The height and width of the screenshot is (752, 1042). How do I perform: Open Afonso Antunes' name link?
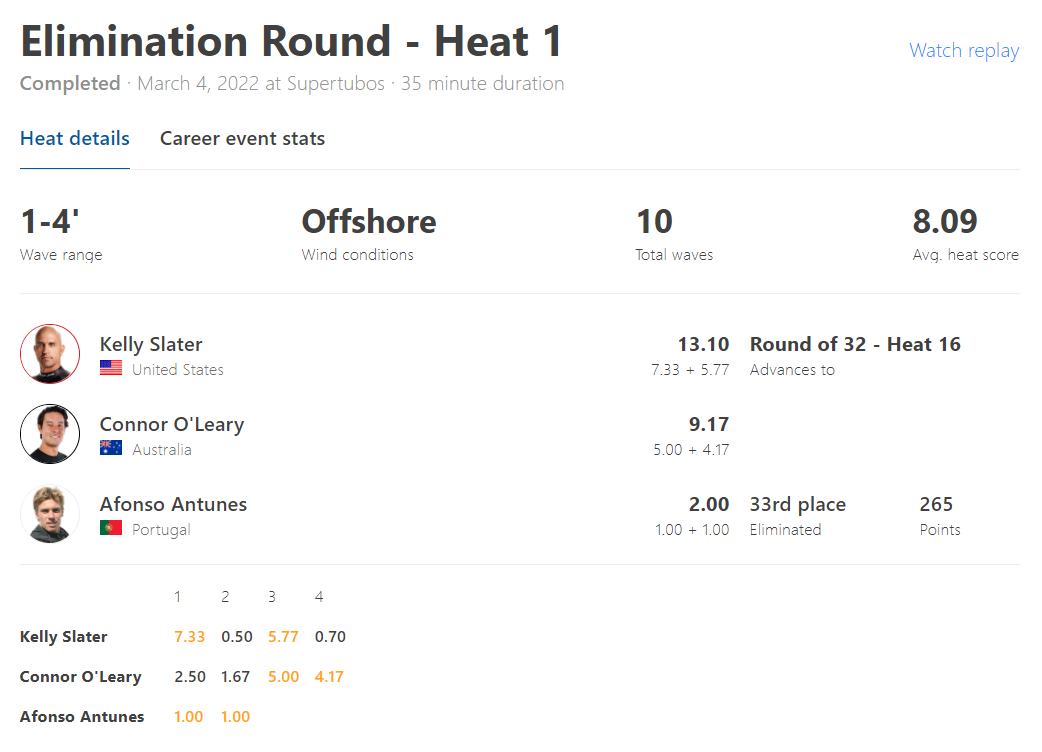(x=173, y=504)
